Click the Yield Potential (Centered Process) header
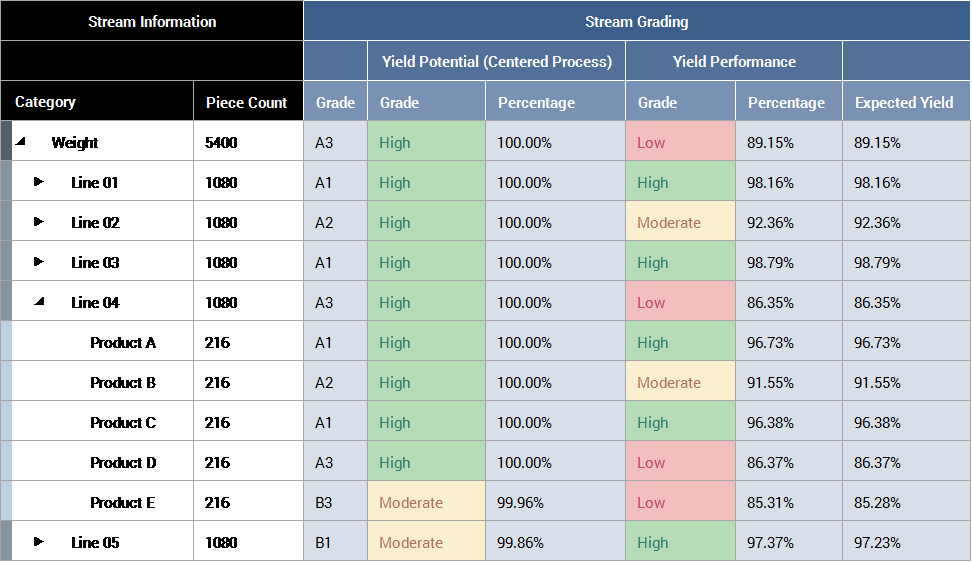Viewport: 972px width, 562px height. pyautogui.click(x=496, y=62)
